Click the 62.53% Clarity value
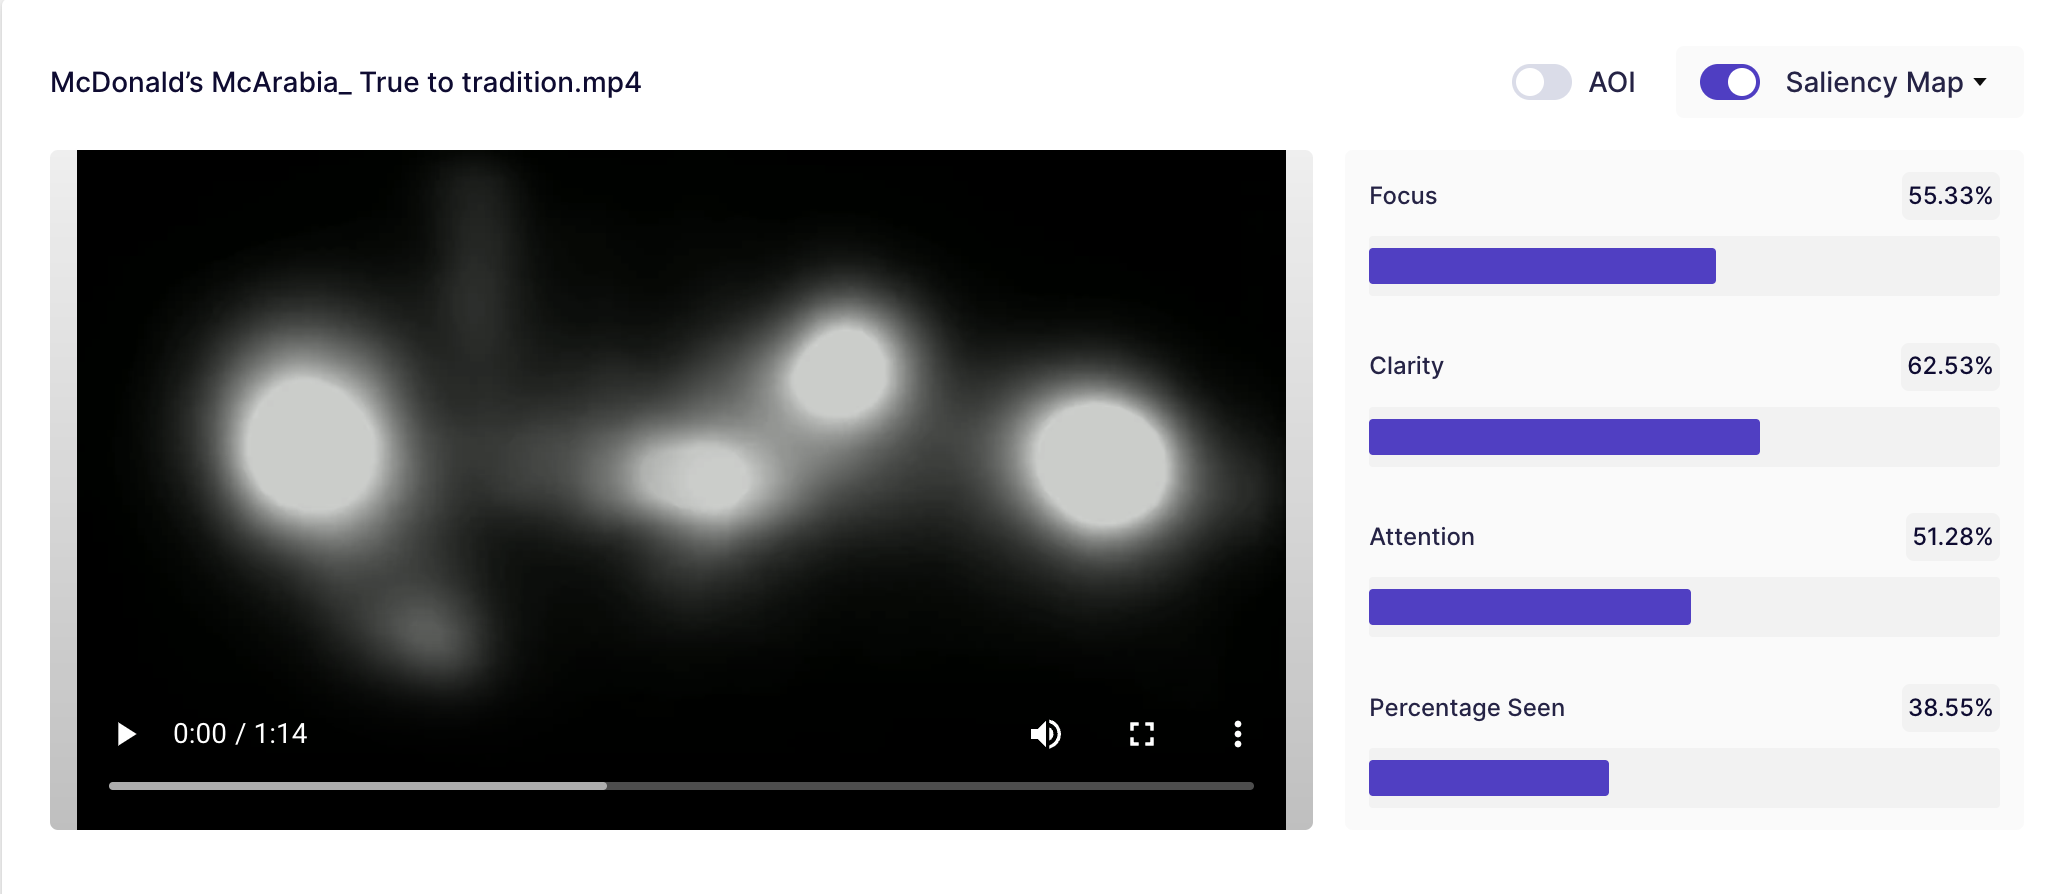 tap(1949, 366)
